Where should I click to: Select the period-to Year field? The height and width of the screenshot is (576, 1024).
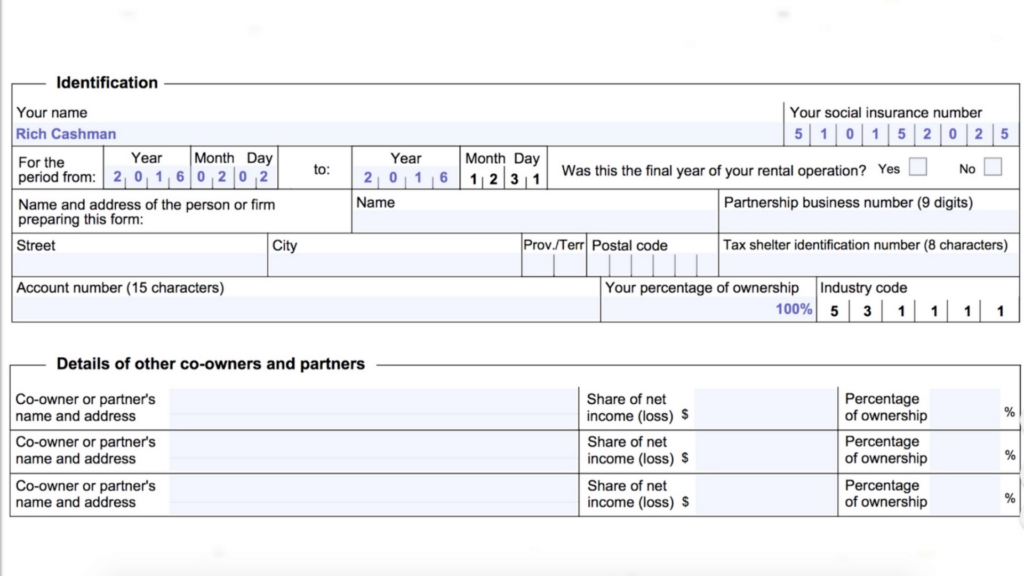pyautogui.click(x=405, y=178)
